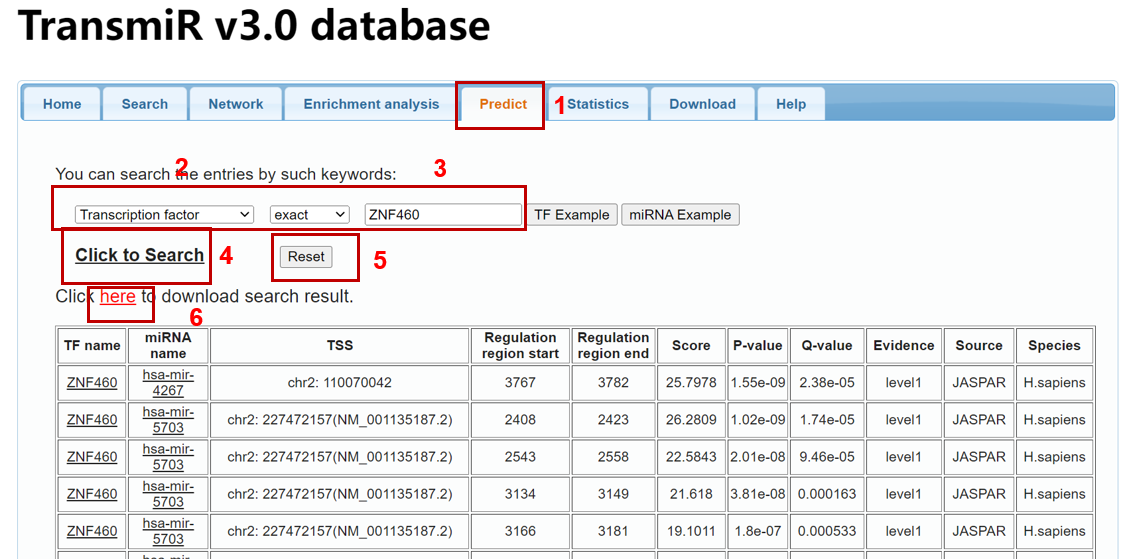Open hsa-mir-5703 link in row starting 3134
This screenshot has height=559, width=1125.
coord(168,494)
